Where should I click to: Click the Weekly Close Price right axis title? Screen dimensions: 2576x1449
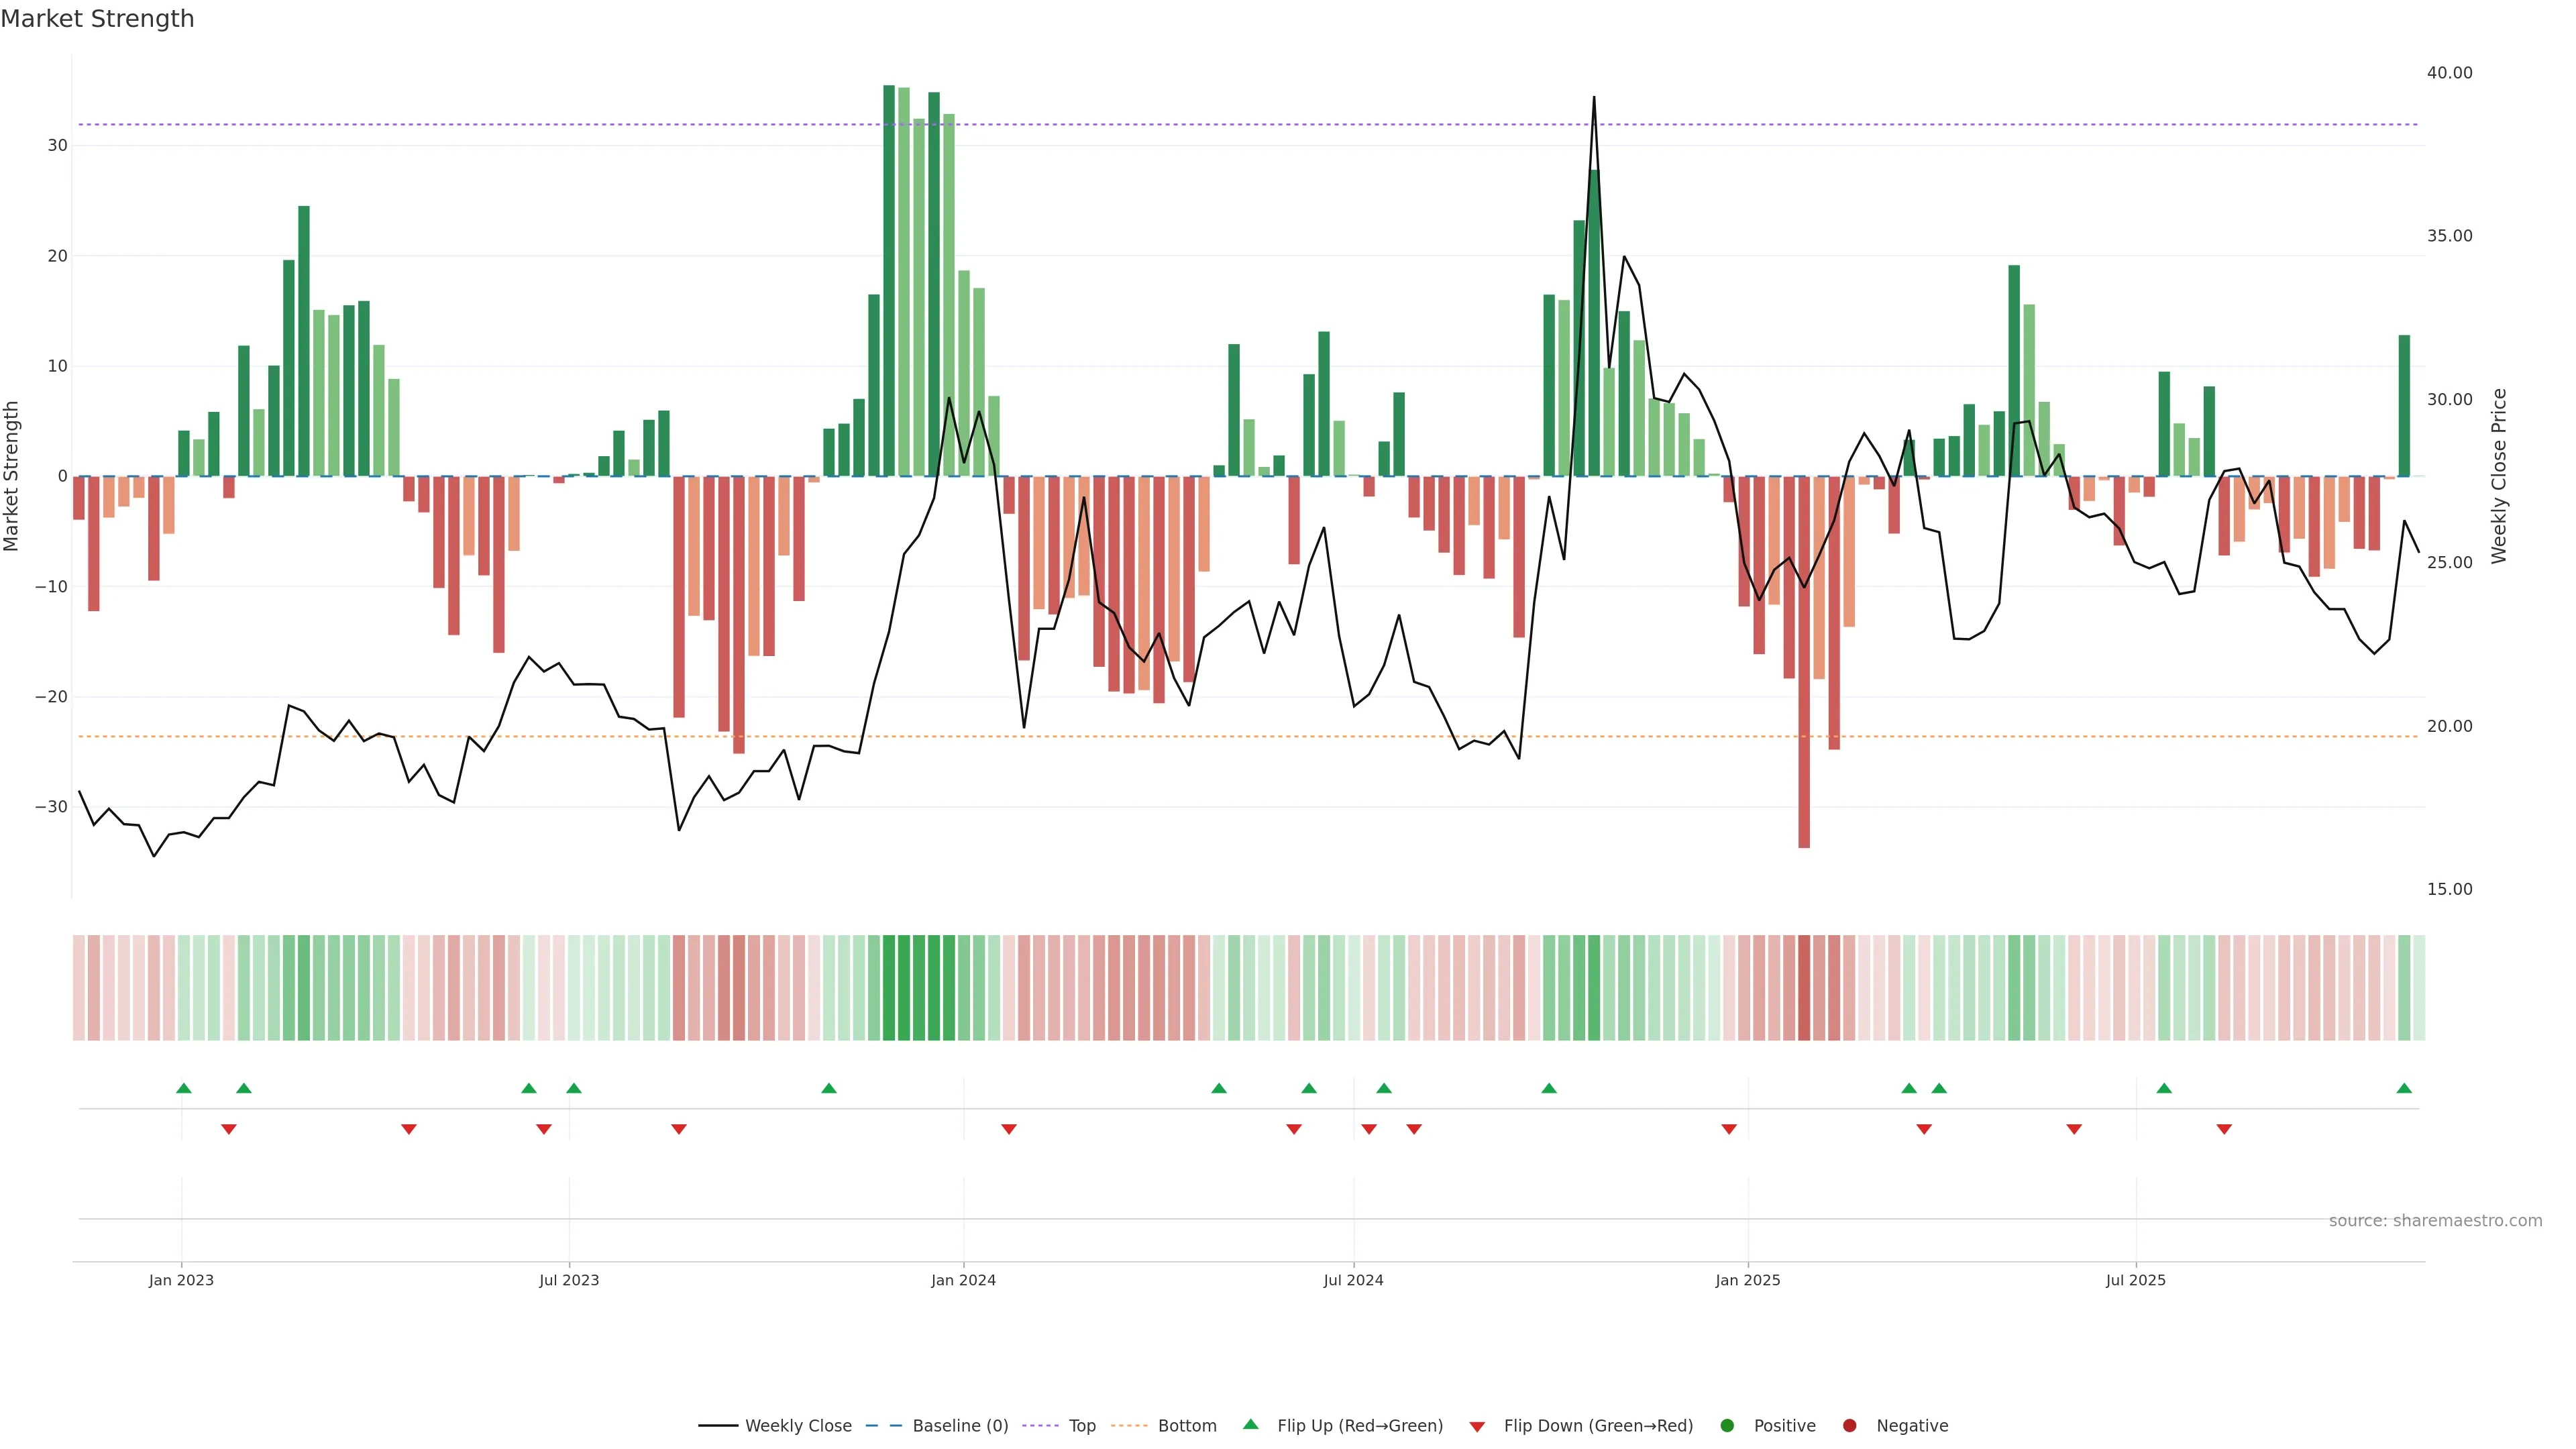[x=2499, y=476]
